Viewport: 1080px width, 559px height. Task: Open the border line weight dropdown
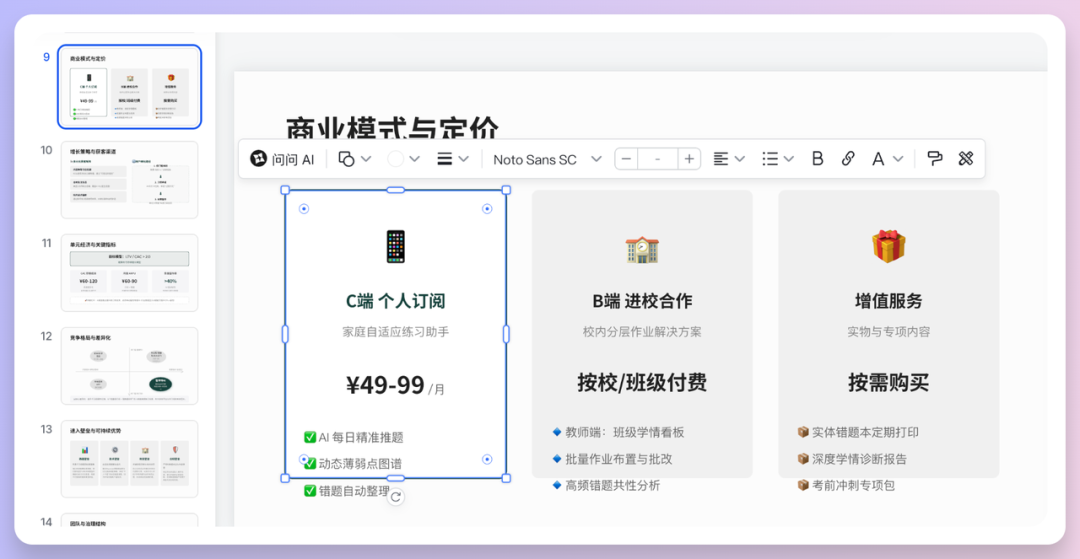click(x=453, y=159)
